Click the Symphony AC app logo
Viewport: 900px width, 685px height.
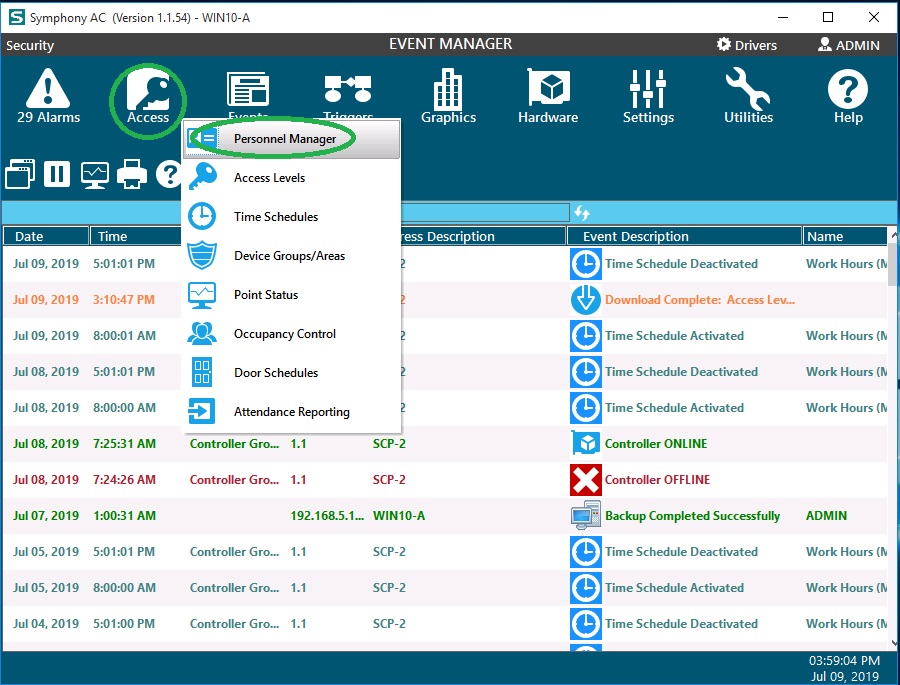point(17,17)
